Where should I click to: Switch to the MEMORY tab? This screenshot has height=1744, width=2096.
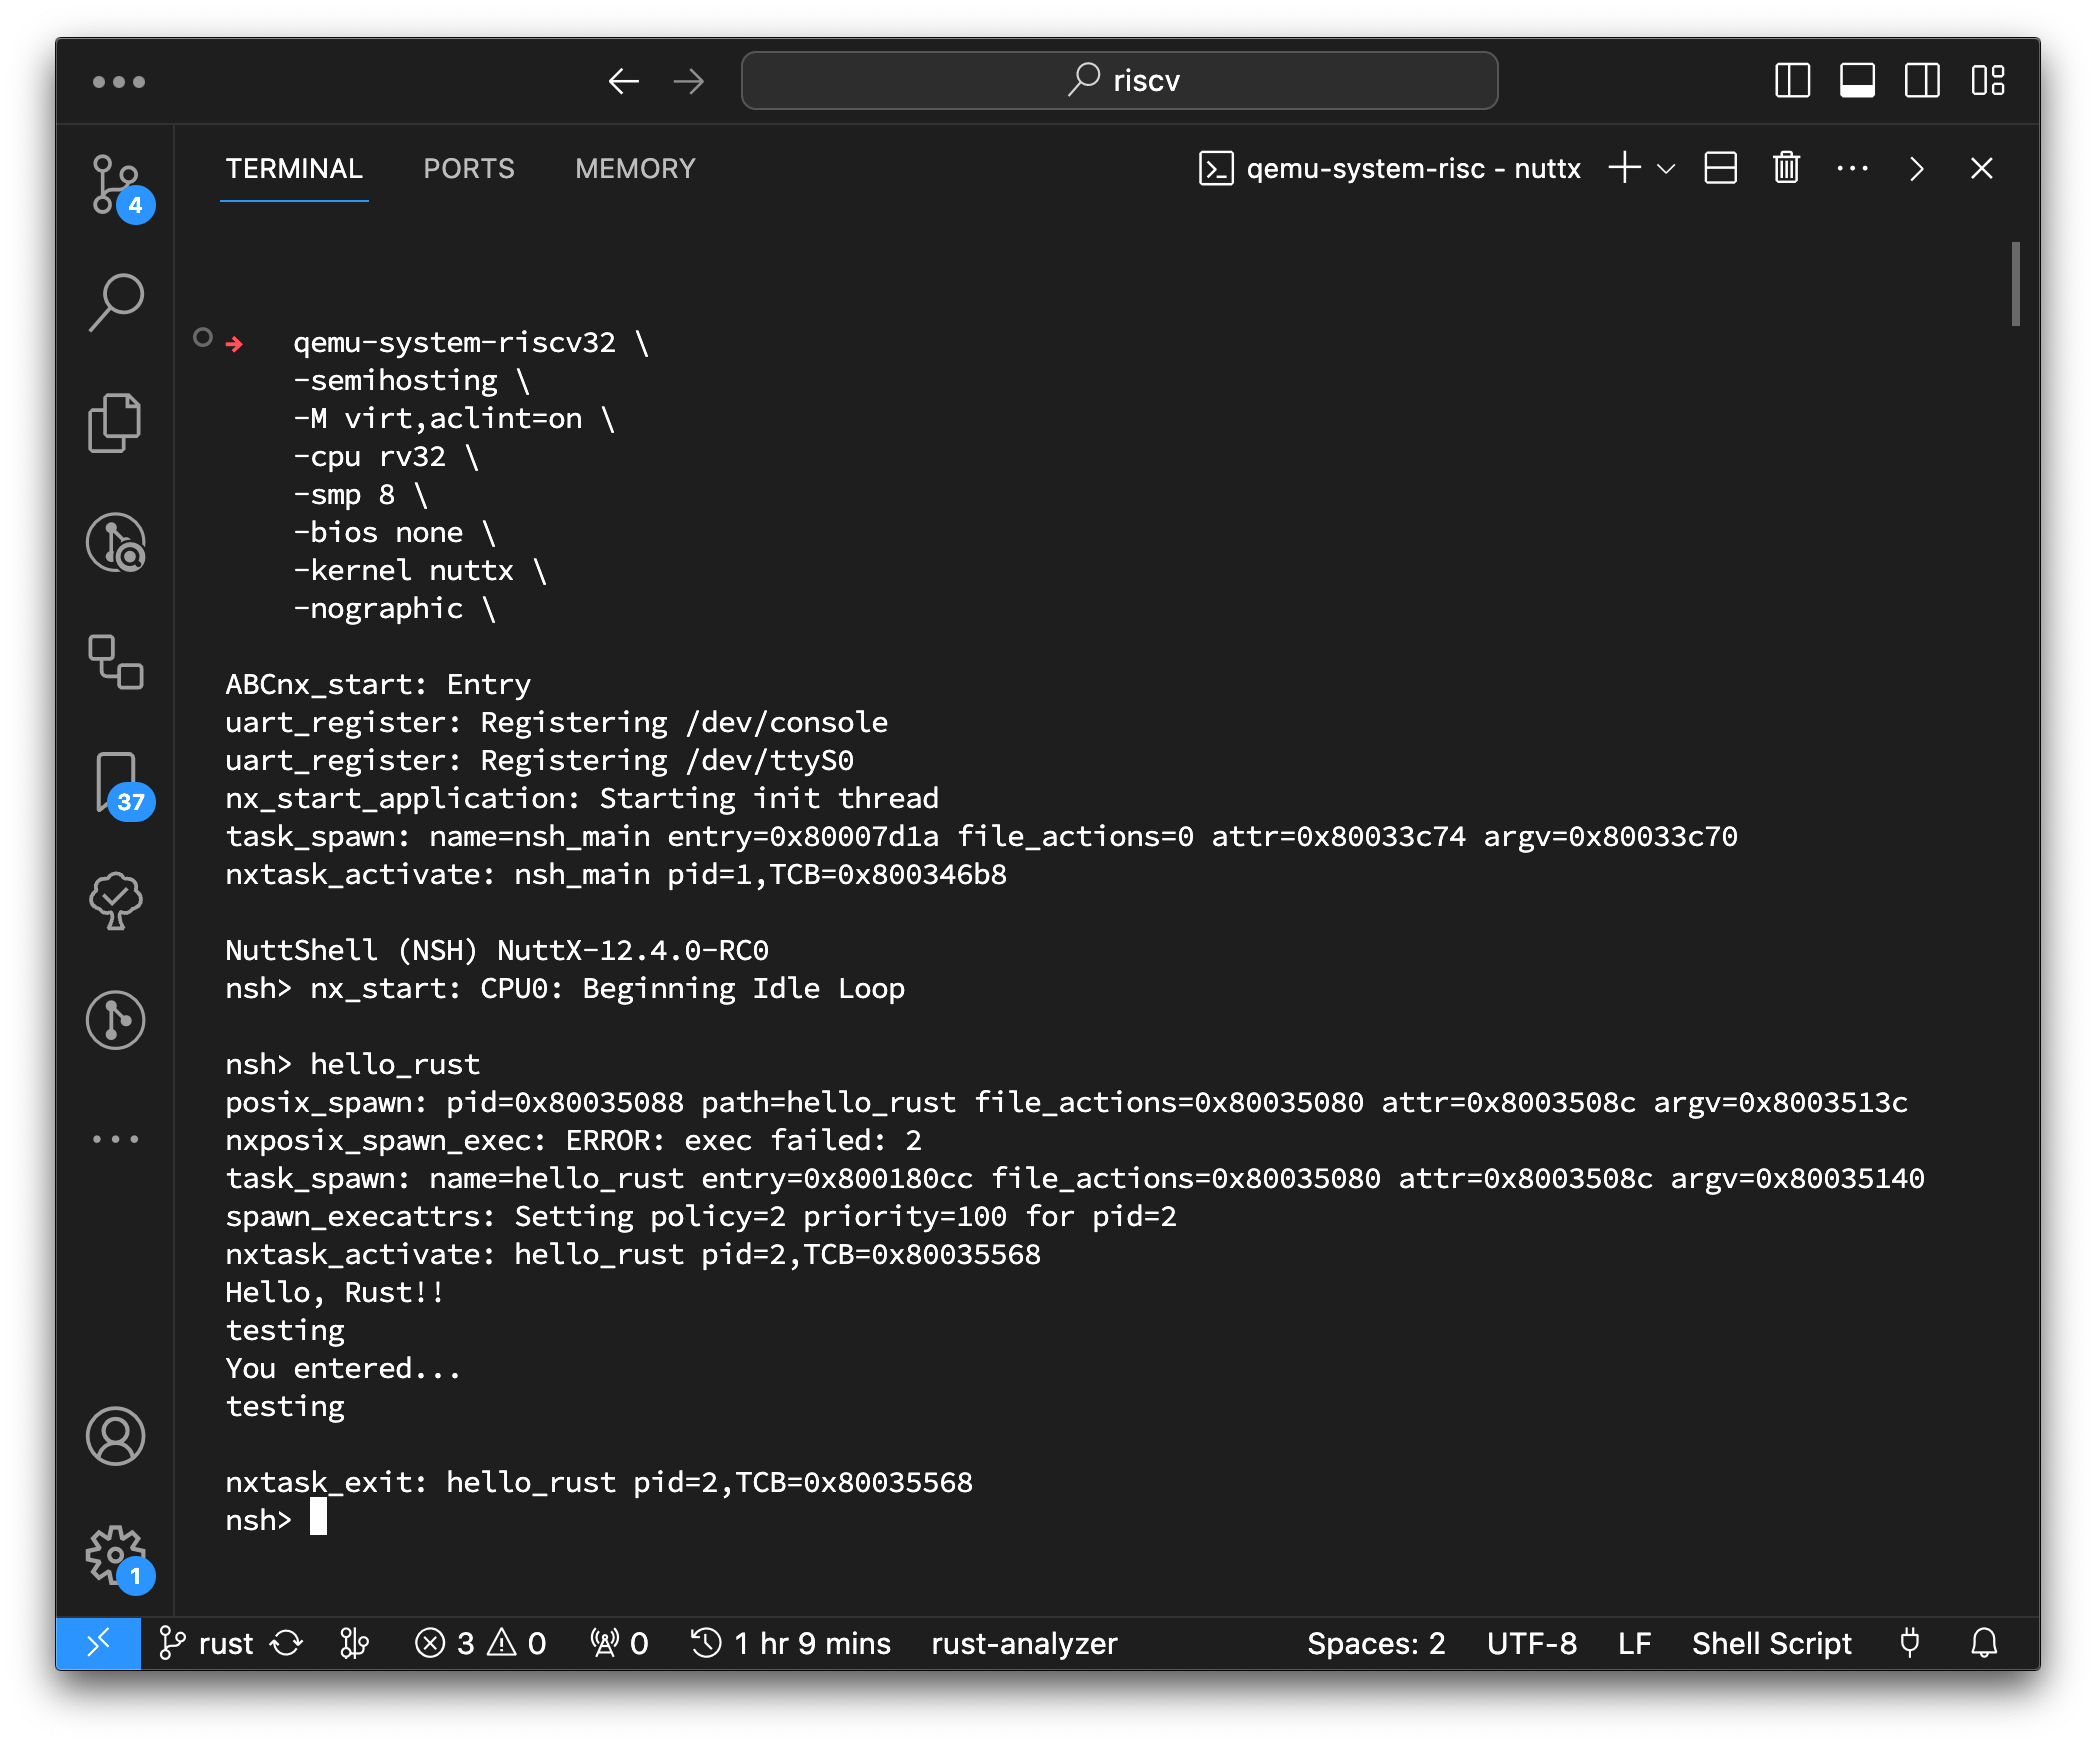pyautogui.click(x=639, y=169)
